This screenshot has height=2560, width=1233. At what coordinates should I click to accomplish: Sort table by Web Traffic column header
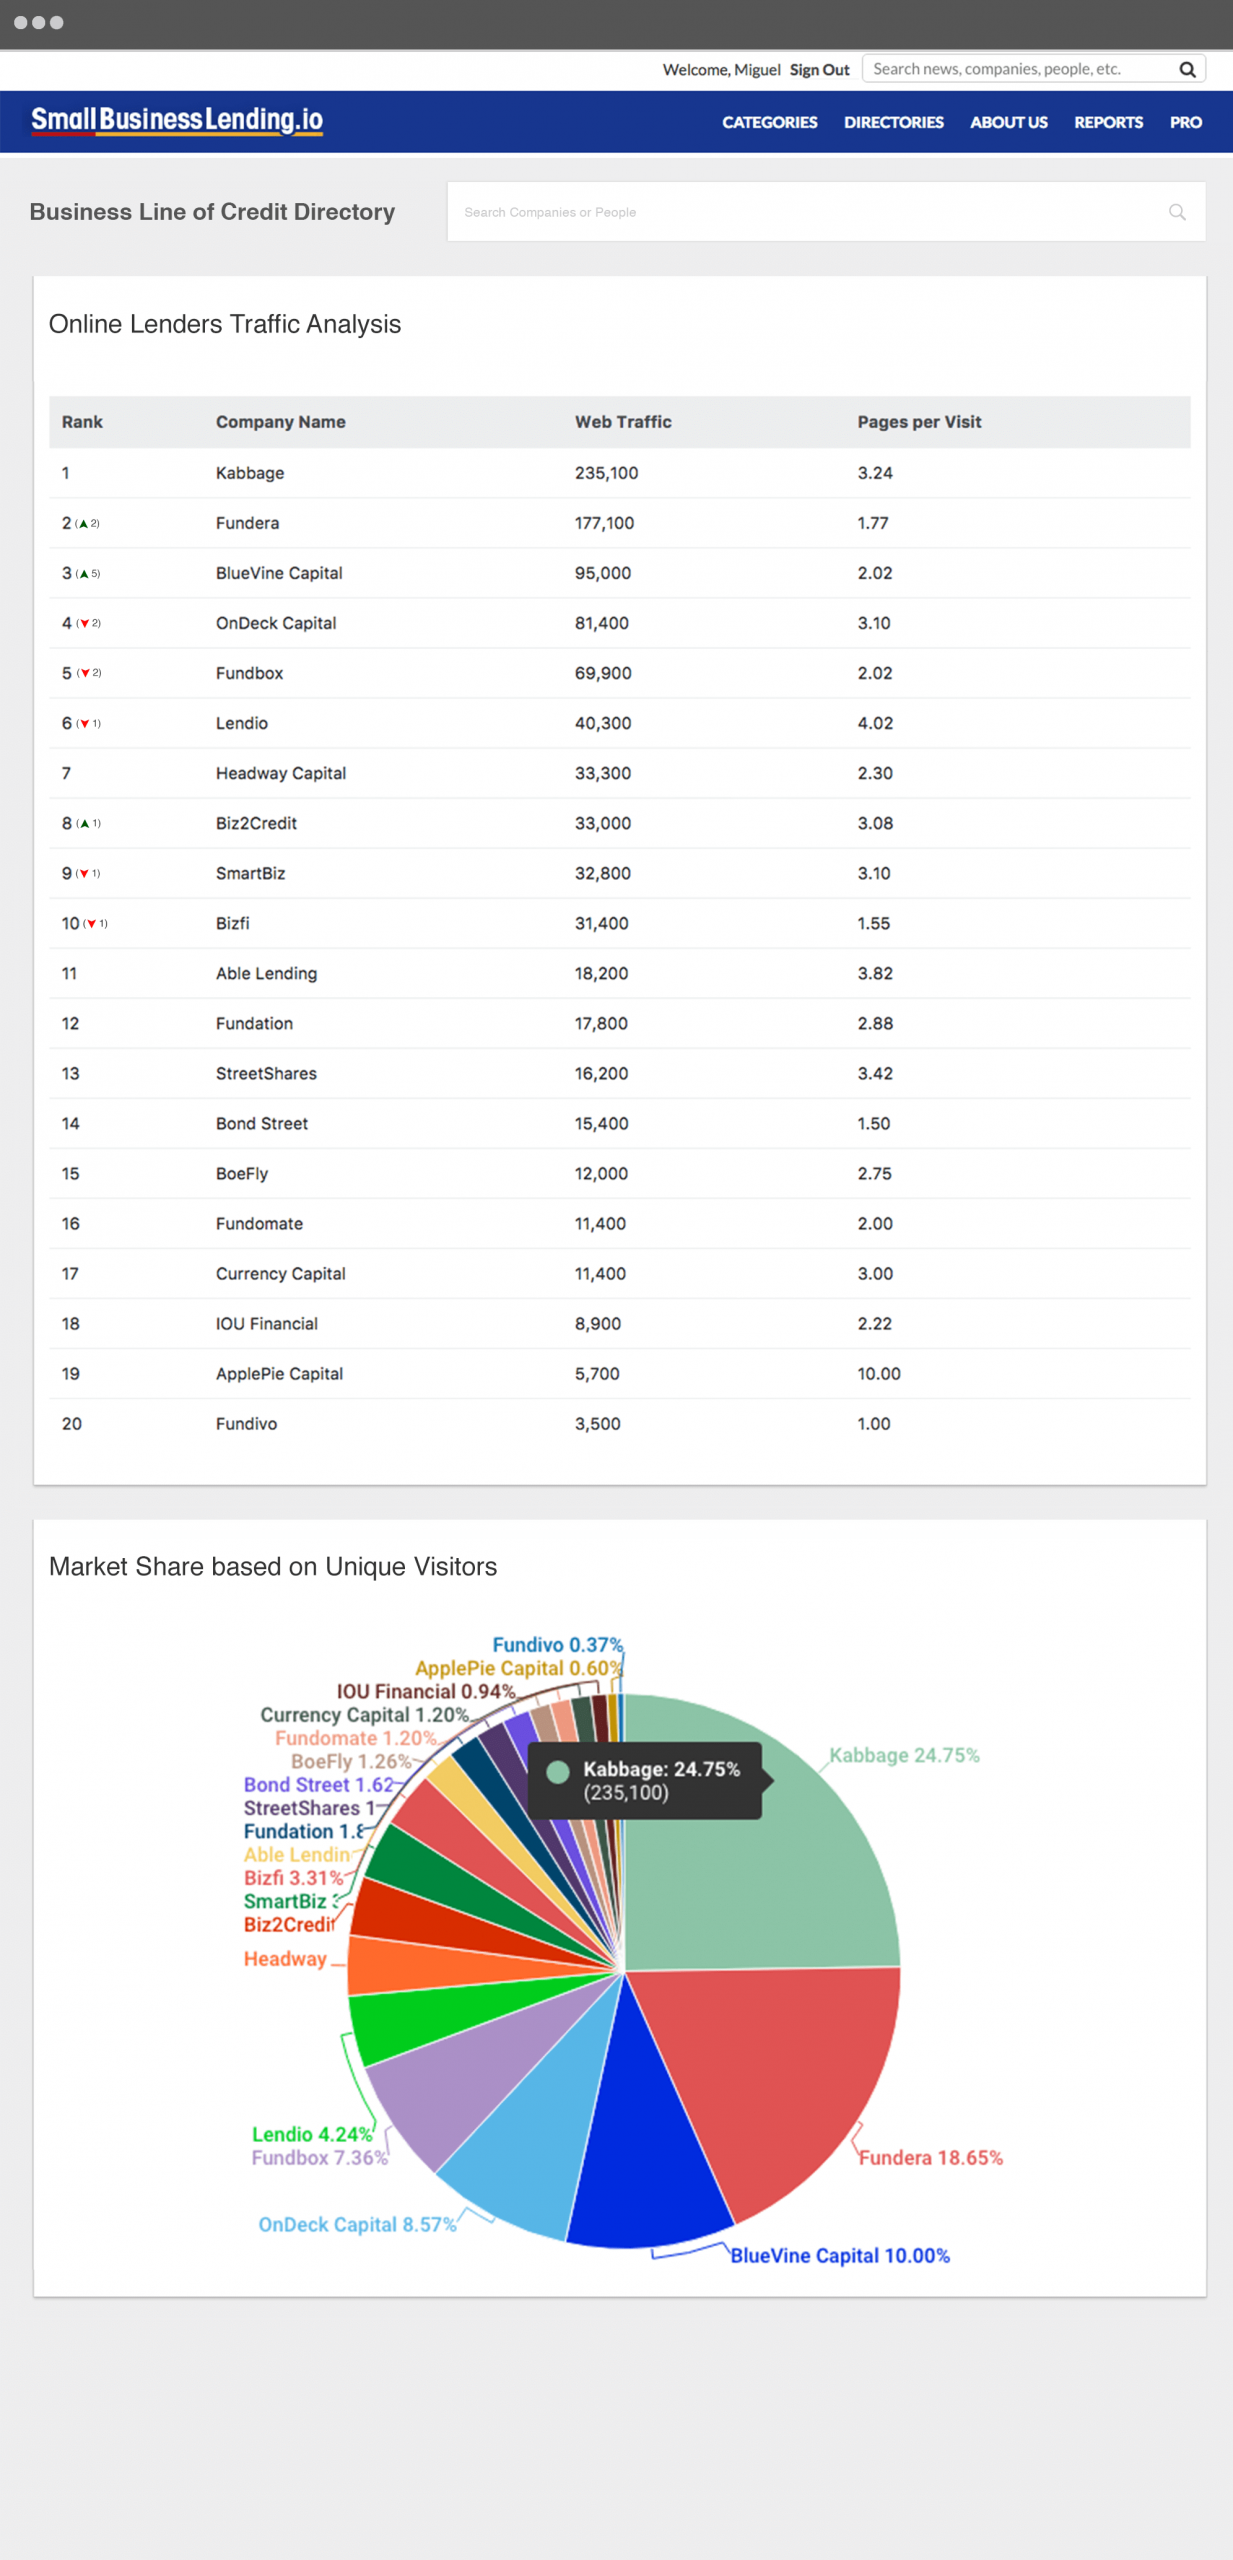622,422
